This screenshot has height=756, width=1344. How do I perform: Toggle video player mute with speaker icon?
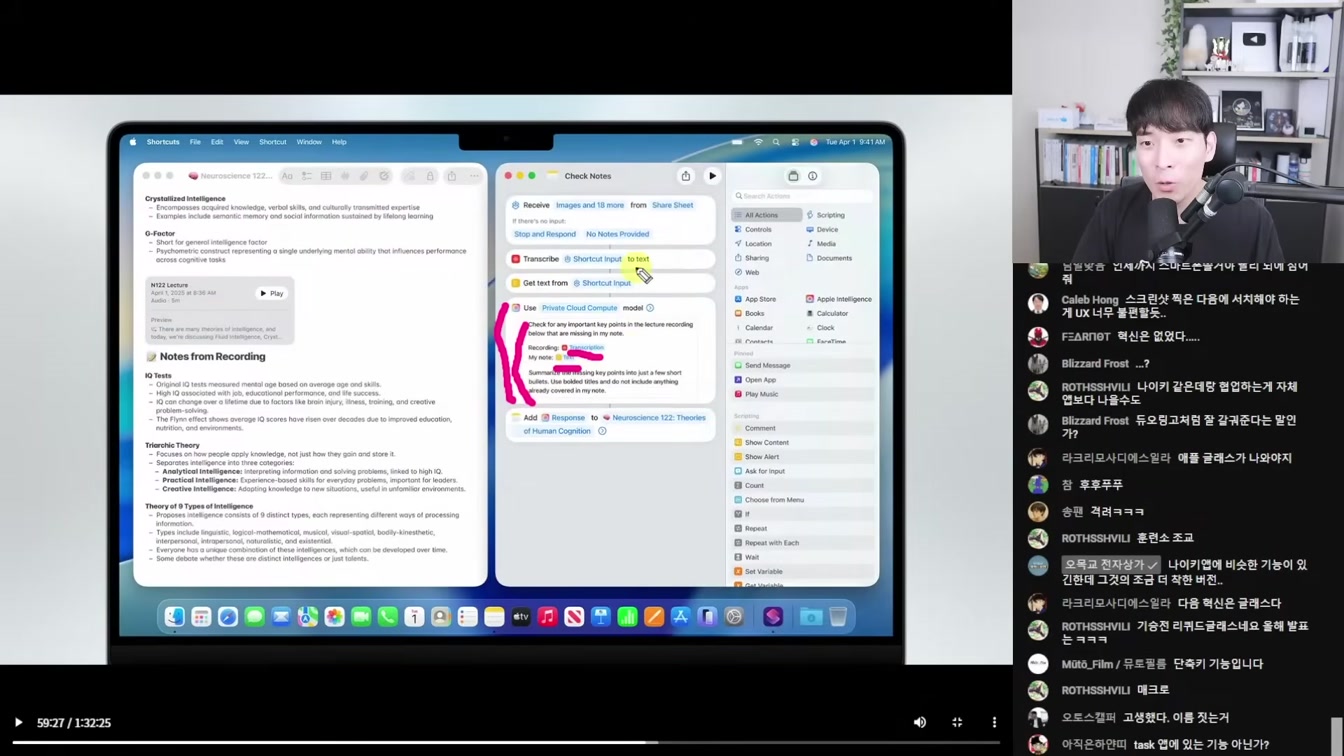coord(920,722)
